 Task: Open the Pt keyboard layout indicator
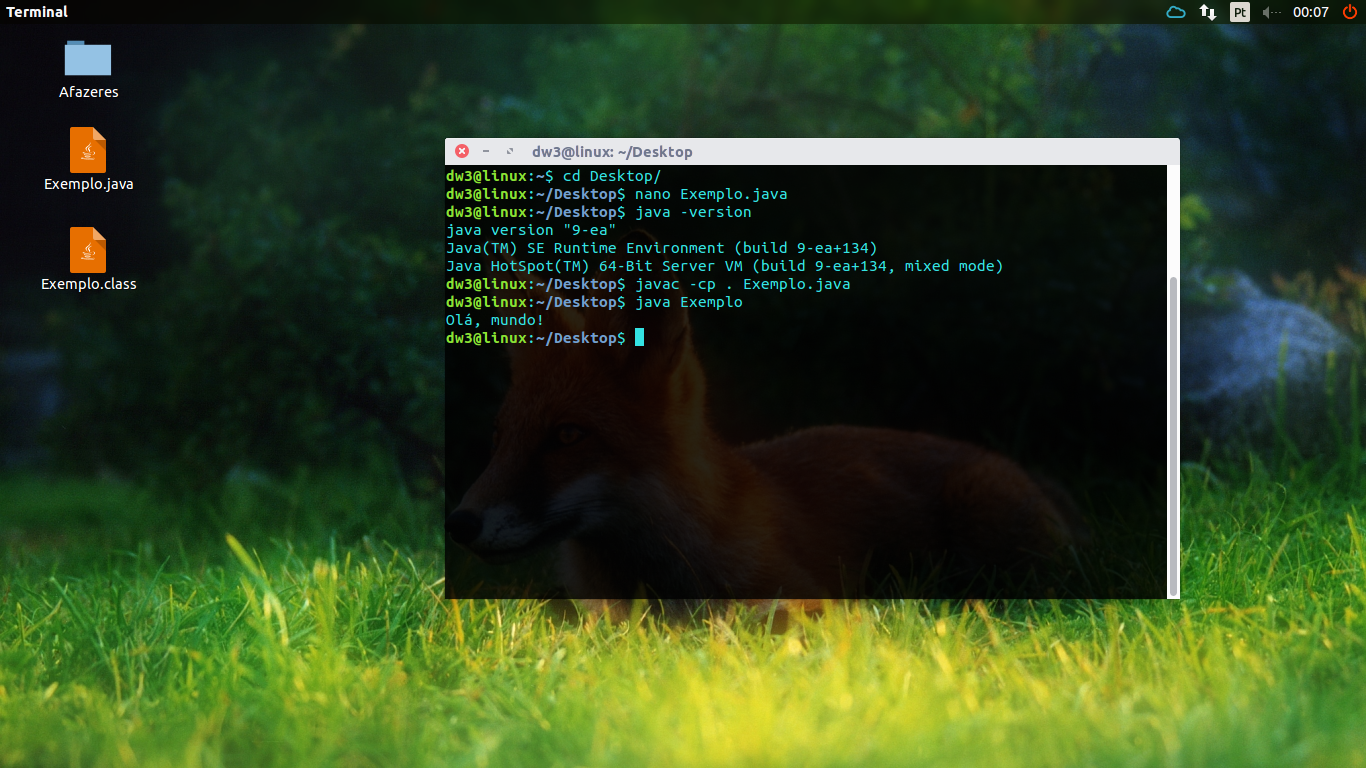click(1240, 12)
